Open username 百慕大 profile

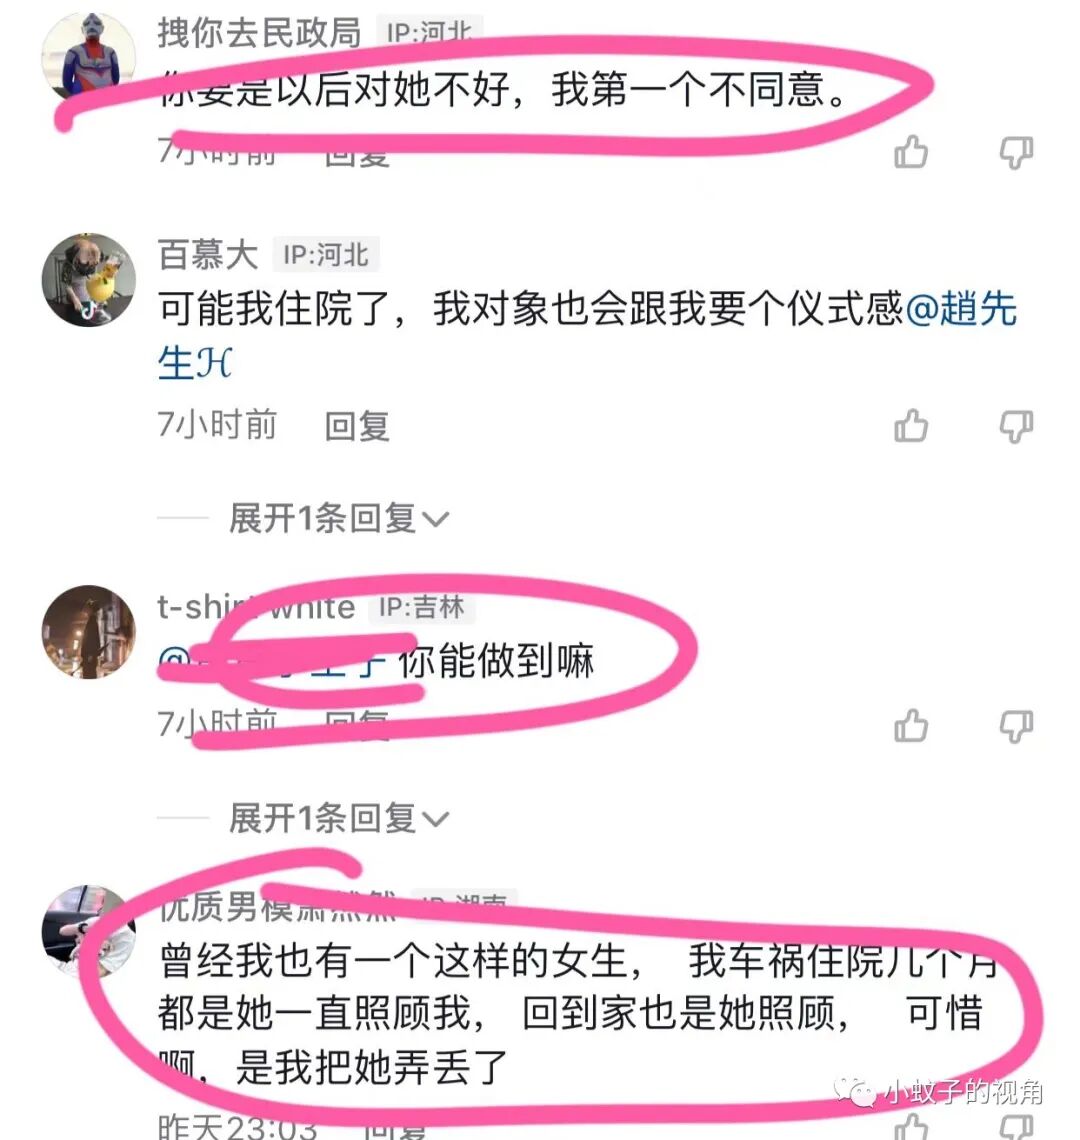[208, 254]
